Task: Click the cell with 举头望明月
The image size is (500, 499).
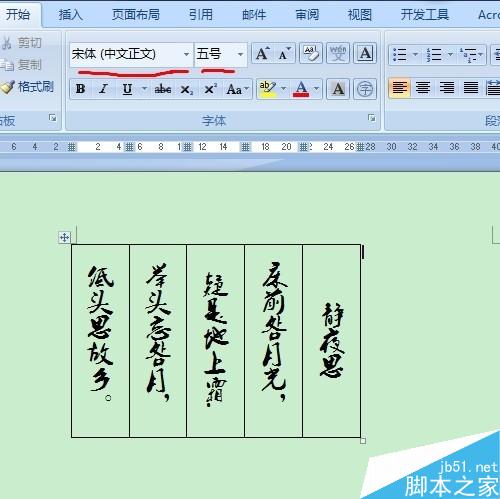Action: tap(158, 341)
